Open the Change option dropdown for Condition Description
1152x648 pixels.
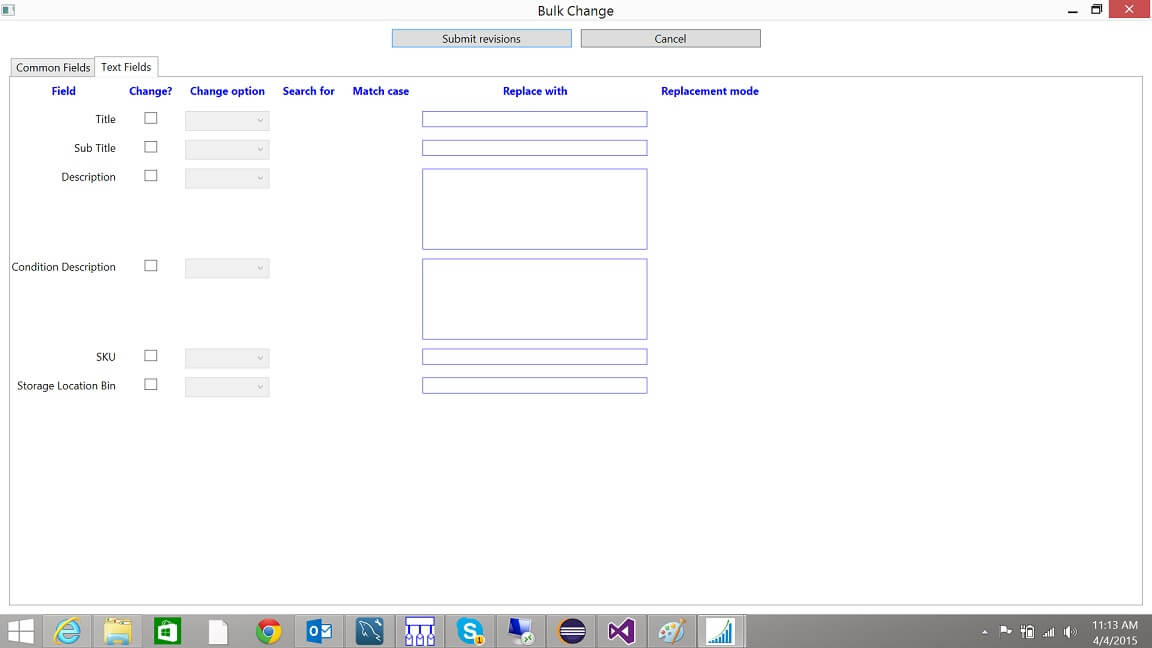coord(227,267)
